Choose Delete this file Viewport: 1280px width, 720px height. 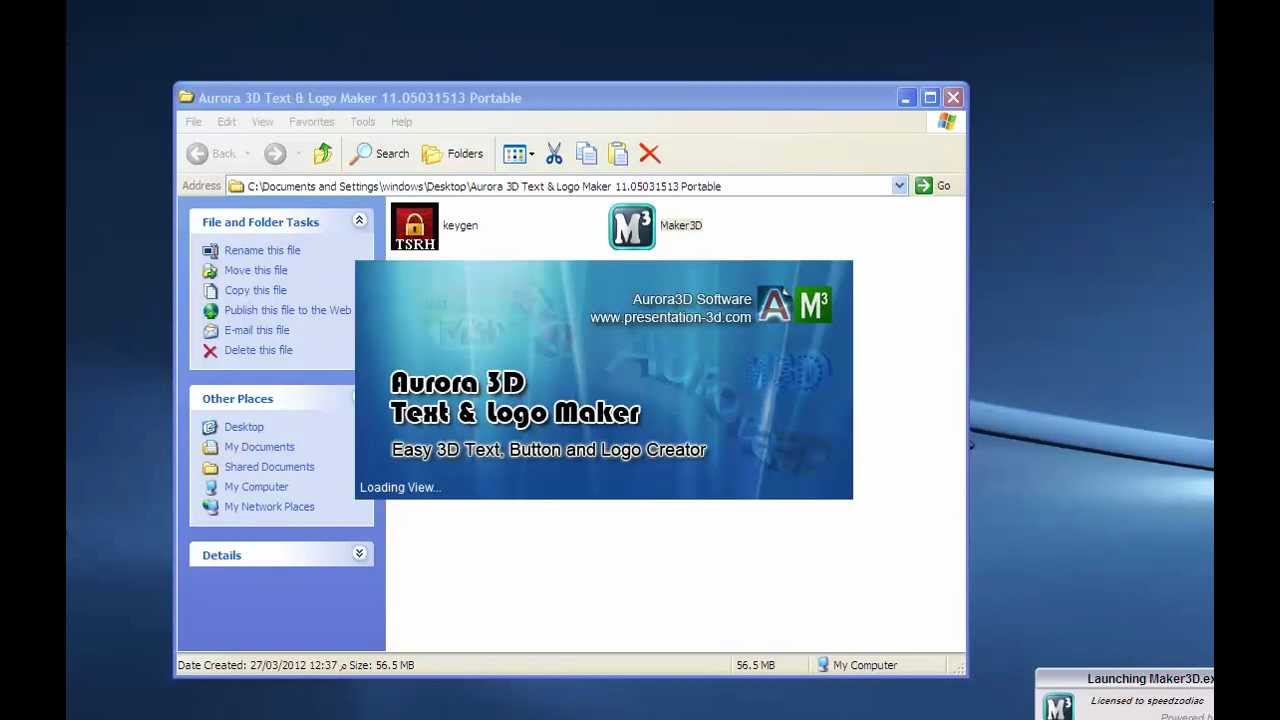pos(258,350)
